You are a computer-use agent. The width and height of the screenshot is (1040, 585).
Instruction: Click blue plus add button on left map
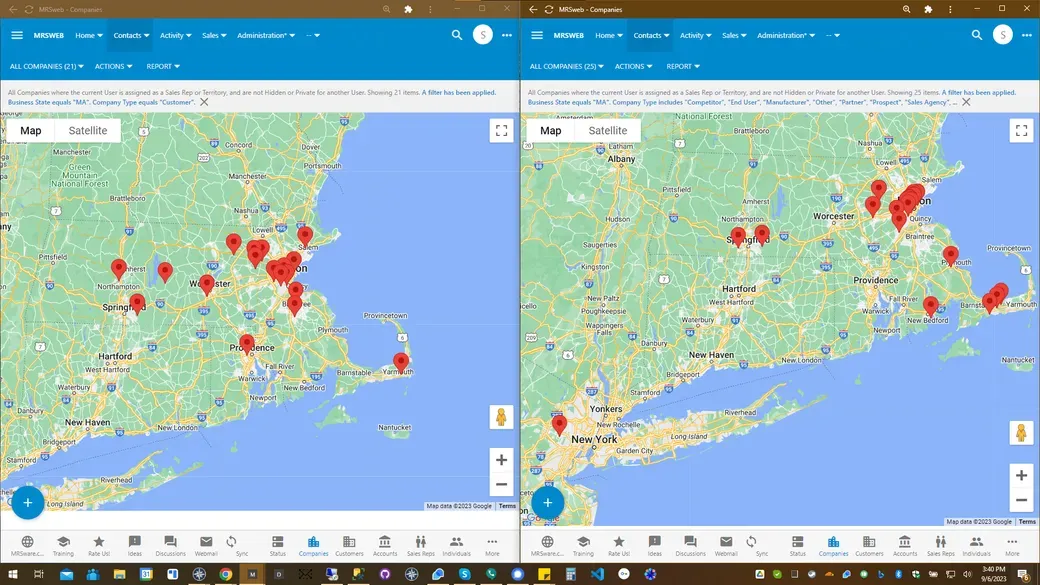click(28, 502)
